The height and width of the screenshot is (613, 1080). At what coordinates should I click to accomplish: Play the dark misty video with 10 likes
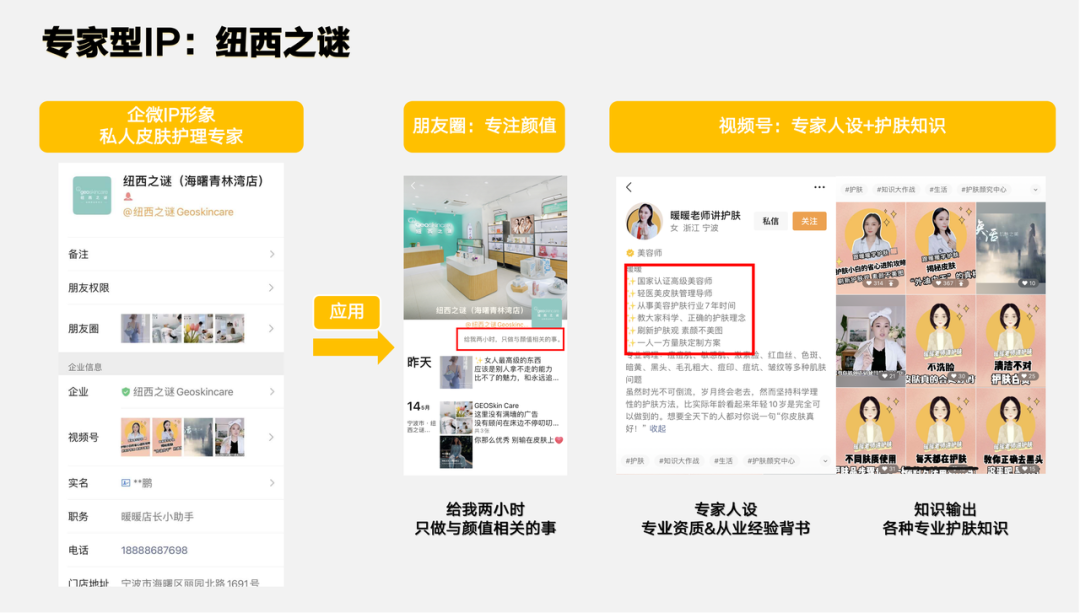(1010, 246)
